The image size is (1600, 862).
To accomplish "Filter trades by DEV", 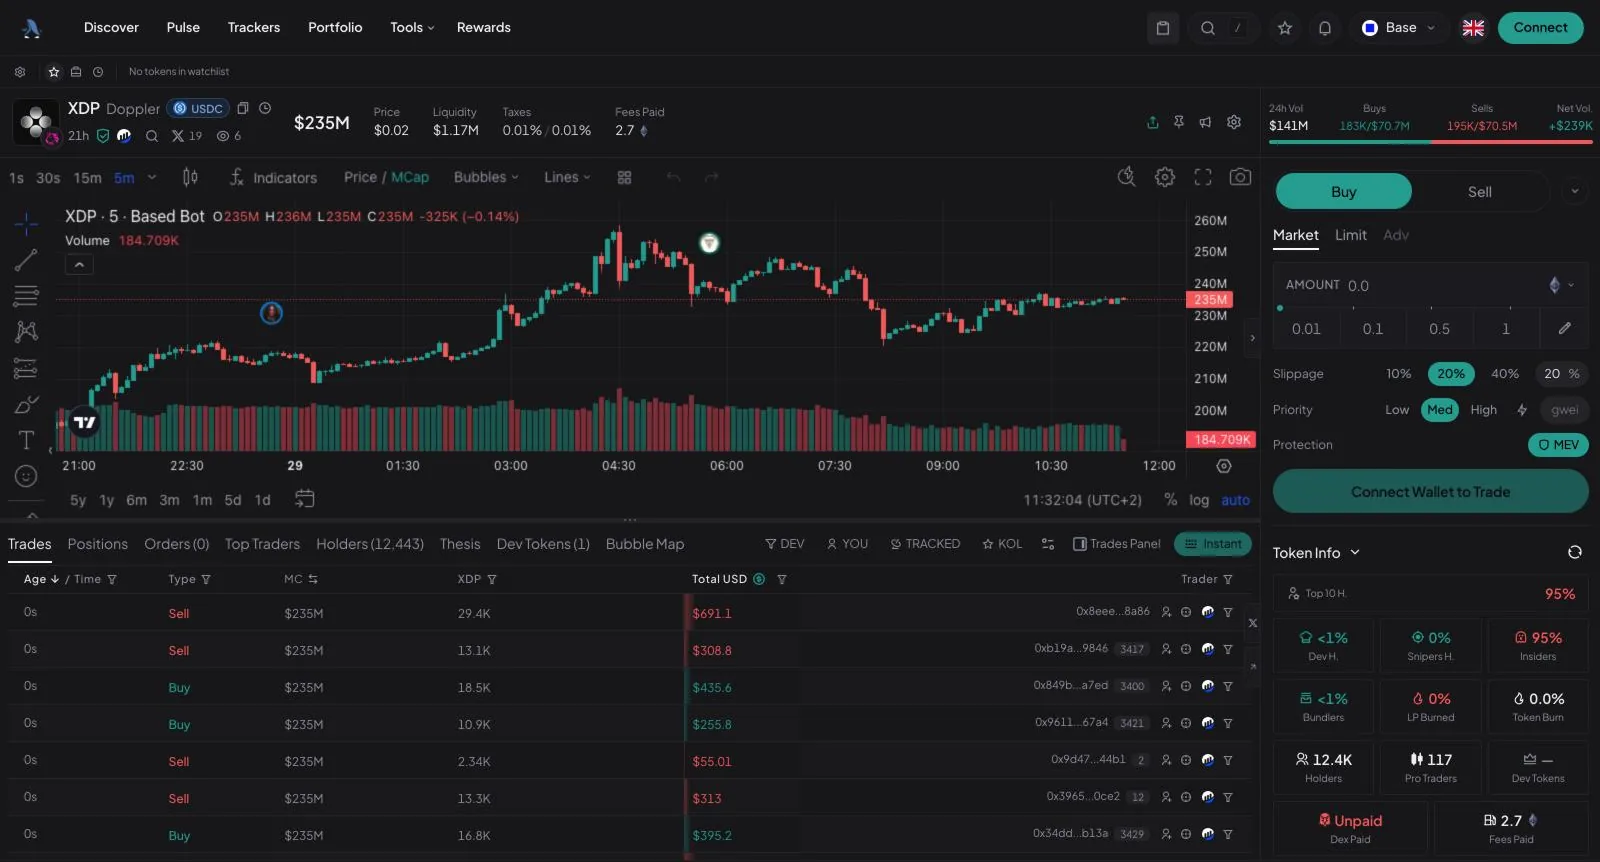I will click(x=785, y=544).
